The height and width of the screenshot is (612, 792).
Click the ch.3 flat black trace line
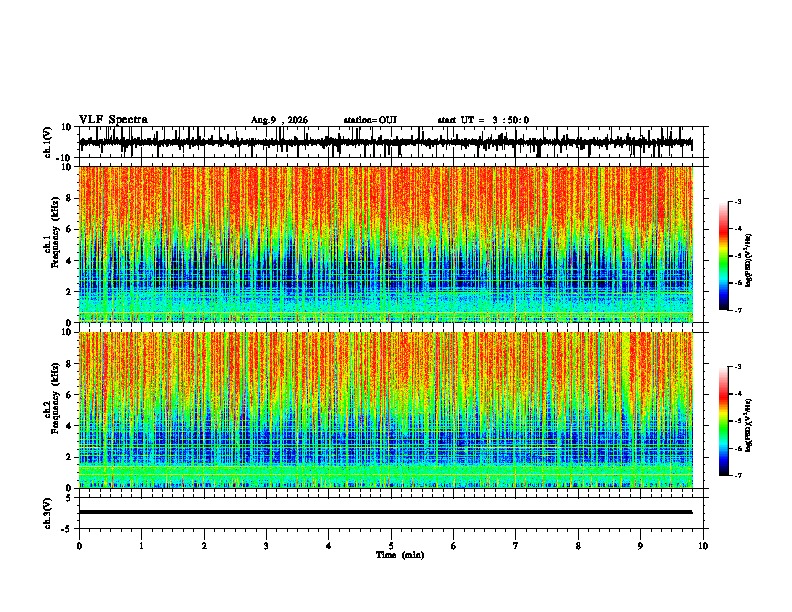(x=386, y=512)
